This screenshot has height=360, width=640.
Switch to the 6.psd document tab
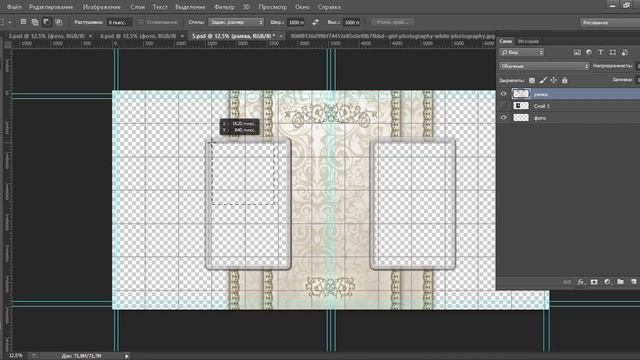(x=138, y=36)
